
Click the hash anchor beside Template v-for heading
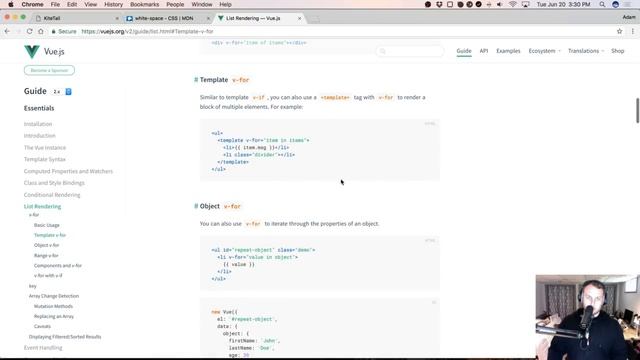[196, 80]
